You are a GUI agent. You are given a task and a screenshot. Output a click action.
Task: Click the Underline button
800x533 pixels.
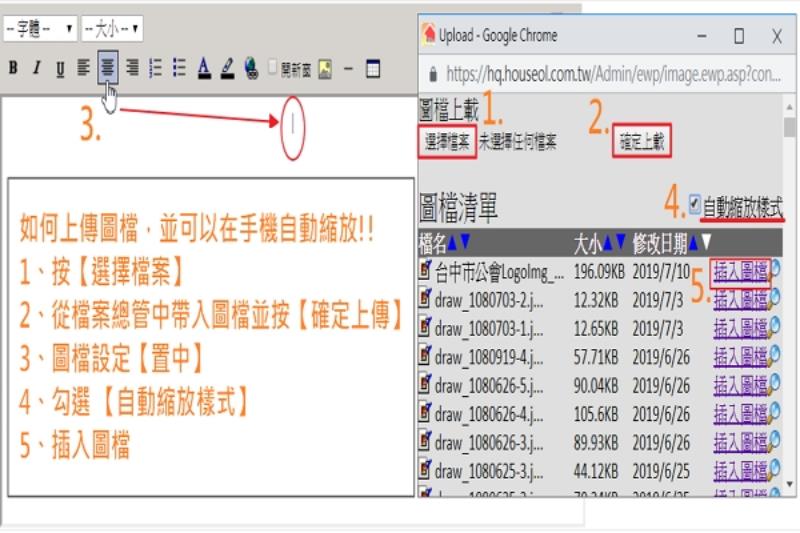60,69
